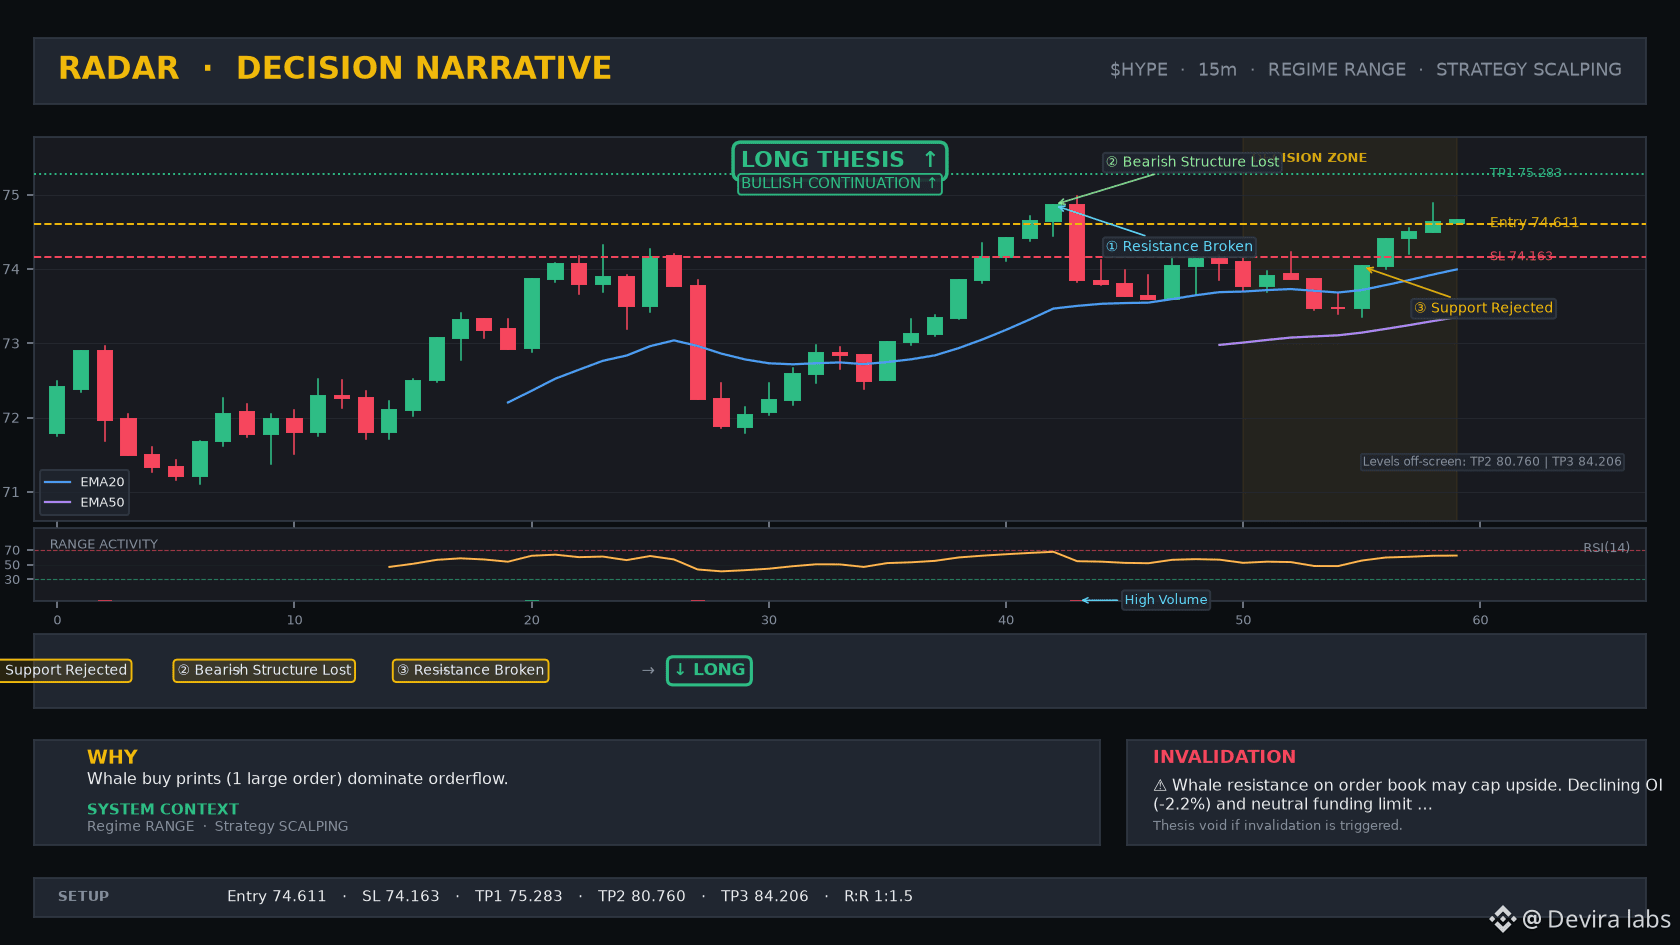Click the tall red candle near bar 27
The height and width of the screenshot is (945, 1680).
(698, 342)
